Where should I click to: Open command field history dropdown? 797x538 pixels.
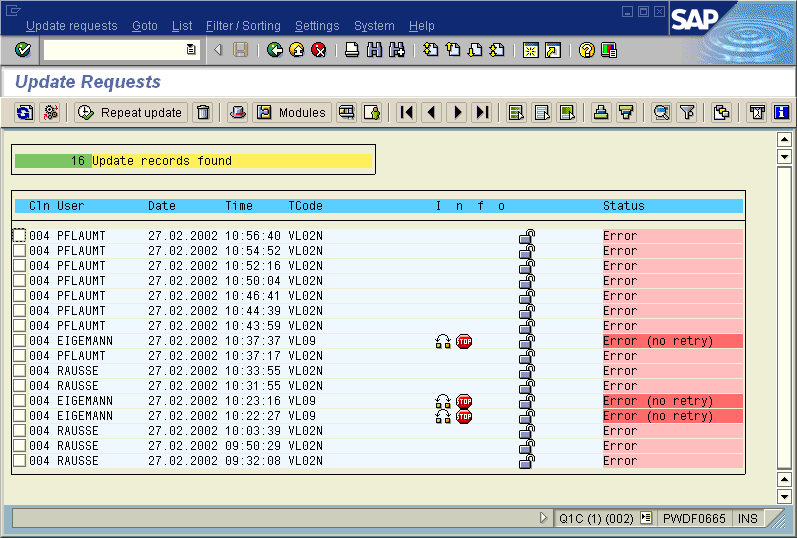pyautogui.click(x=191, y=49)
